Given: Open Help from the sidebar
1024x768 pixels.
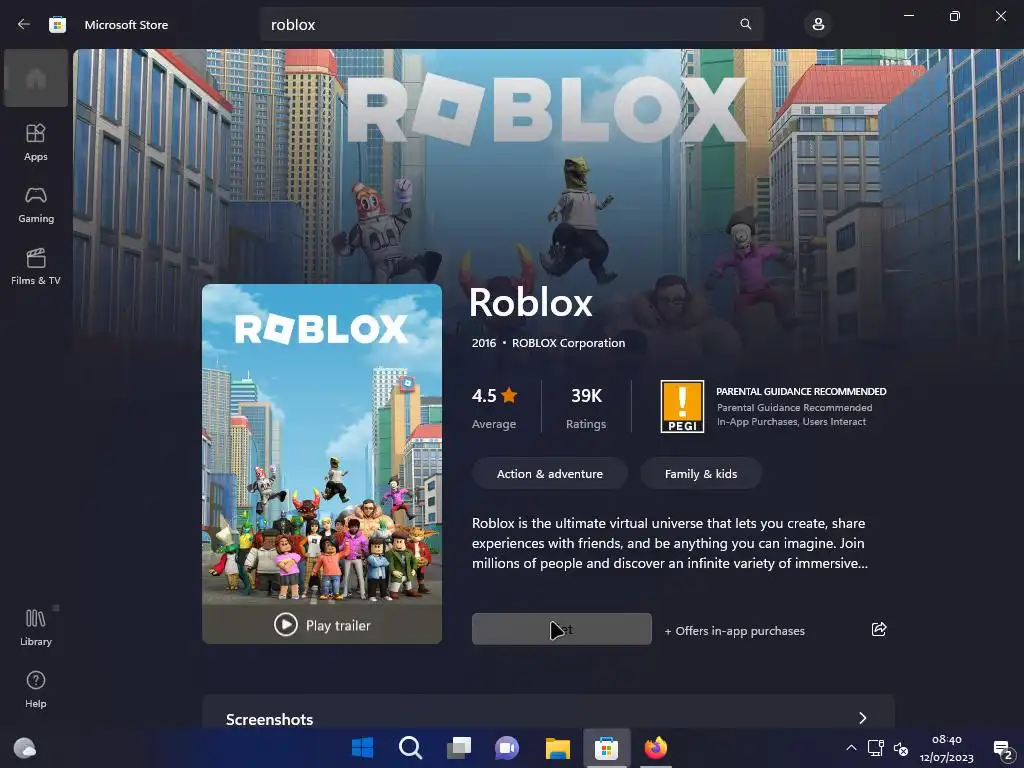Looking at the screenshot, I should (x=36, y=689).
